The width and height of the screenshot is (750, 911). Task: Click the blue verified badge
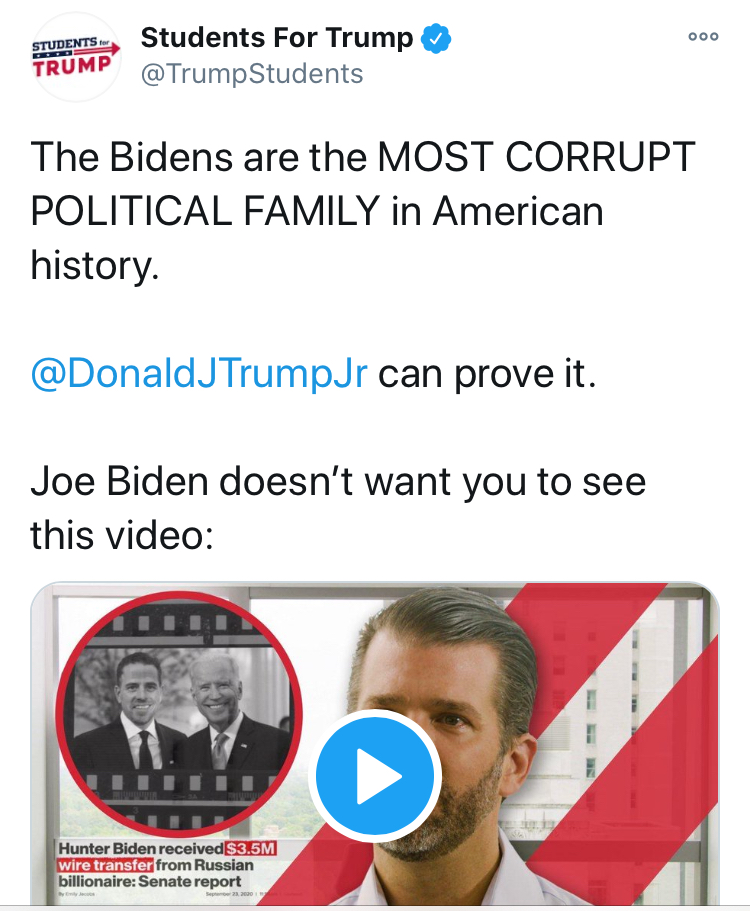(436, 39)
